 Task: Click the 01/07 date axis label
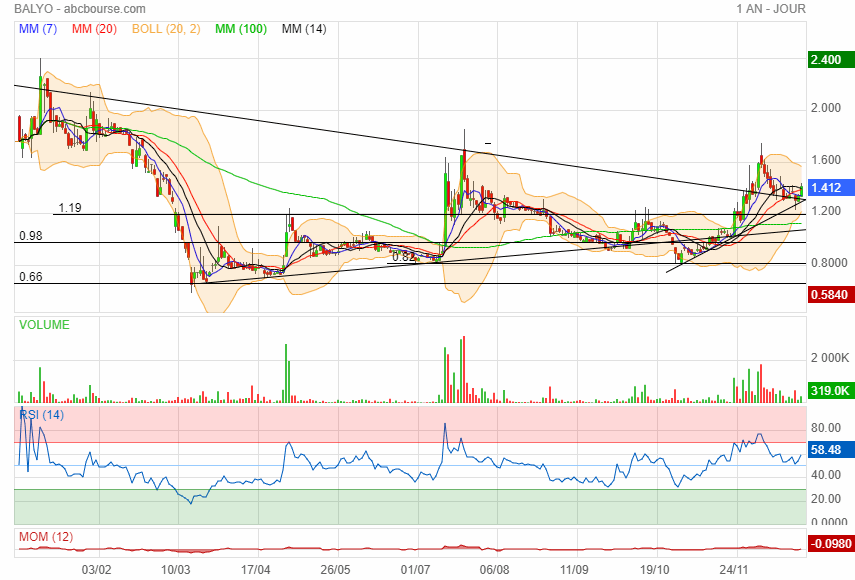click(415, 570)
